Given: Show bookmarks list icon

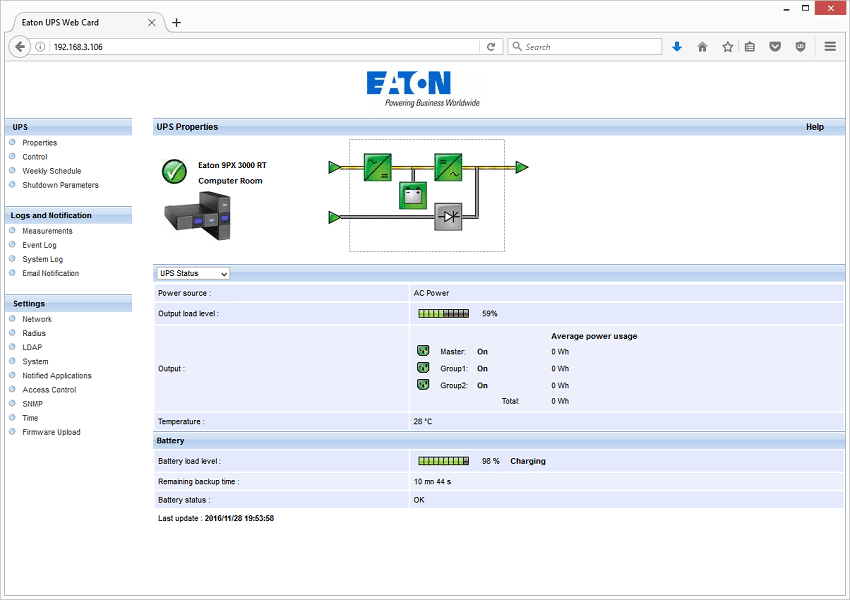Looking at the screenshot, I should pyautogui.click(x=750, y=47).
